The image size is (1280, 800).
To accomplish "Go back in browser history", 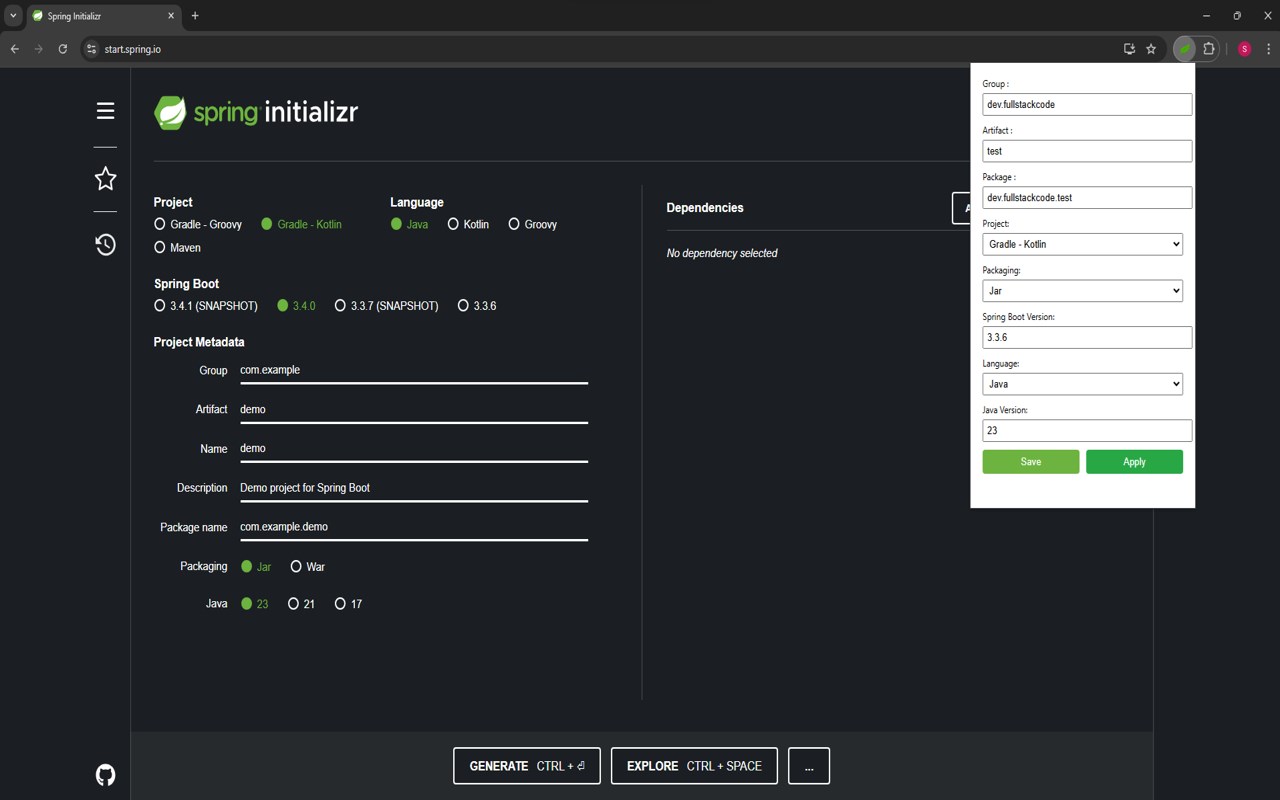I will tap(15, 49).
